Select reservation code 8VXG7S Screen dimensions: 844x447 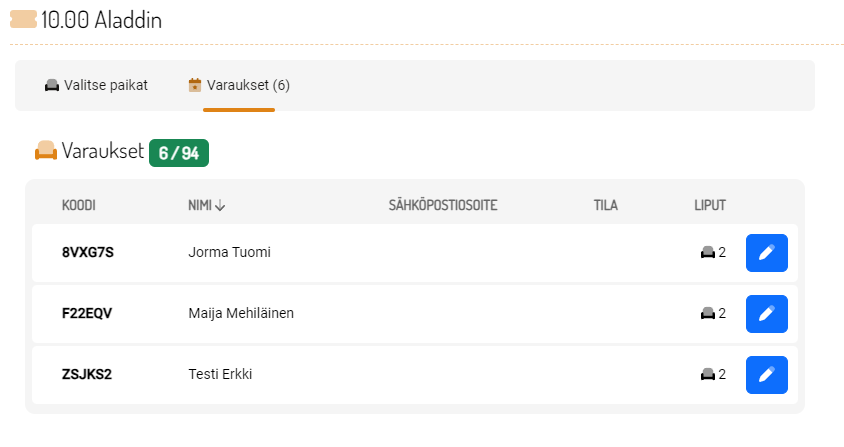(88, 253)
